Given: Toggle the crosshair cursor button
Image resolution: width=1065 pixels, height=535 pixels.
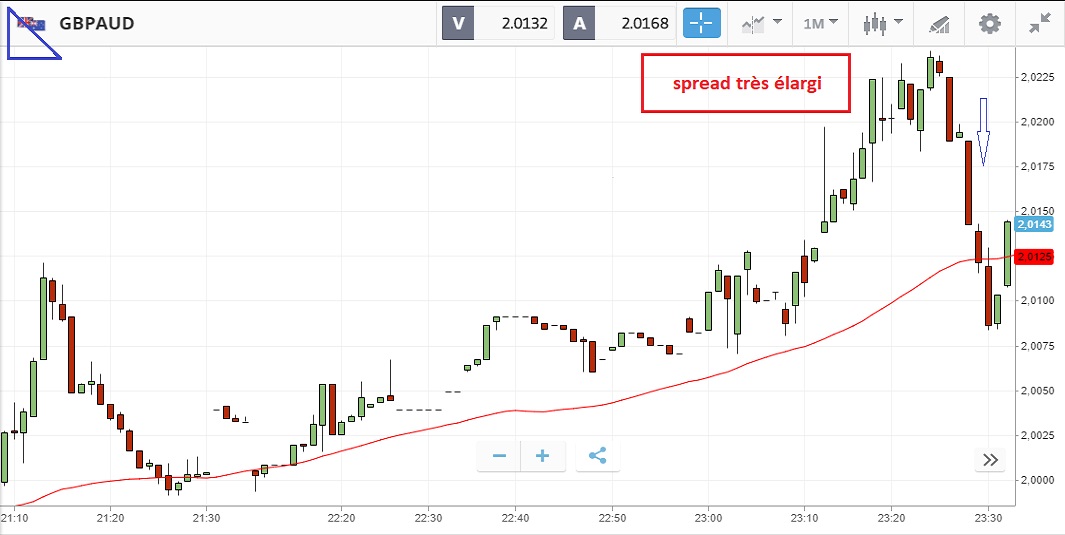Looking at the screenshot, I should click(702, 23).
